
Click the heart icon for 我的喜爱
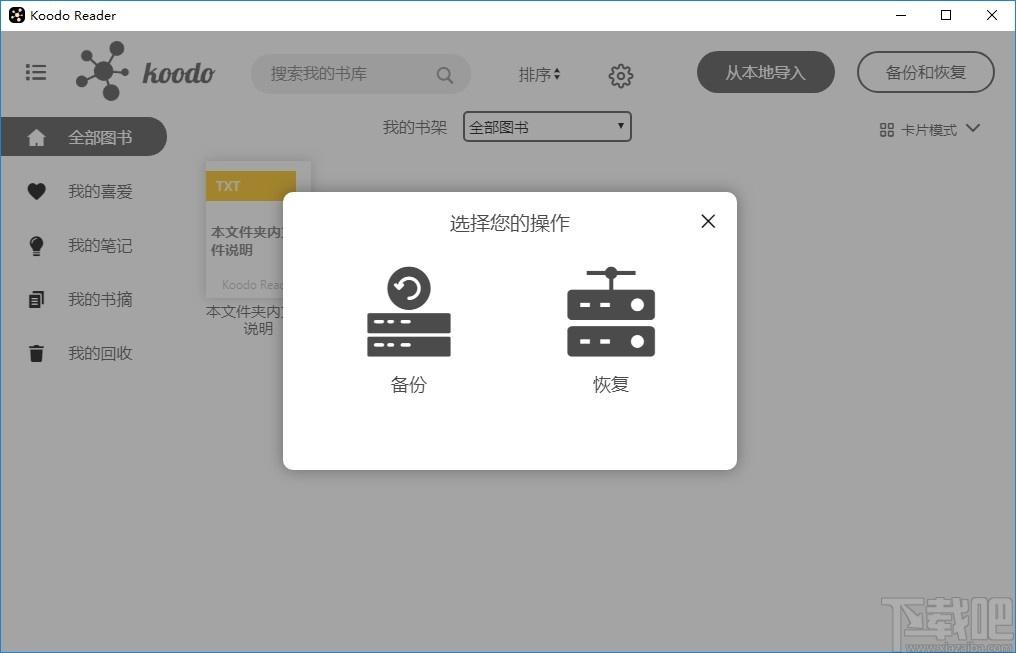point(36,191)
